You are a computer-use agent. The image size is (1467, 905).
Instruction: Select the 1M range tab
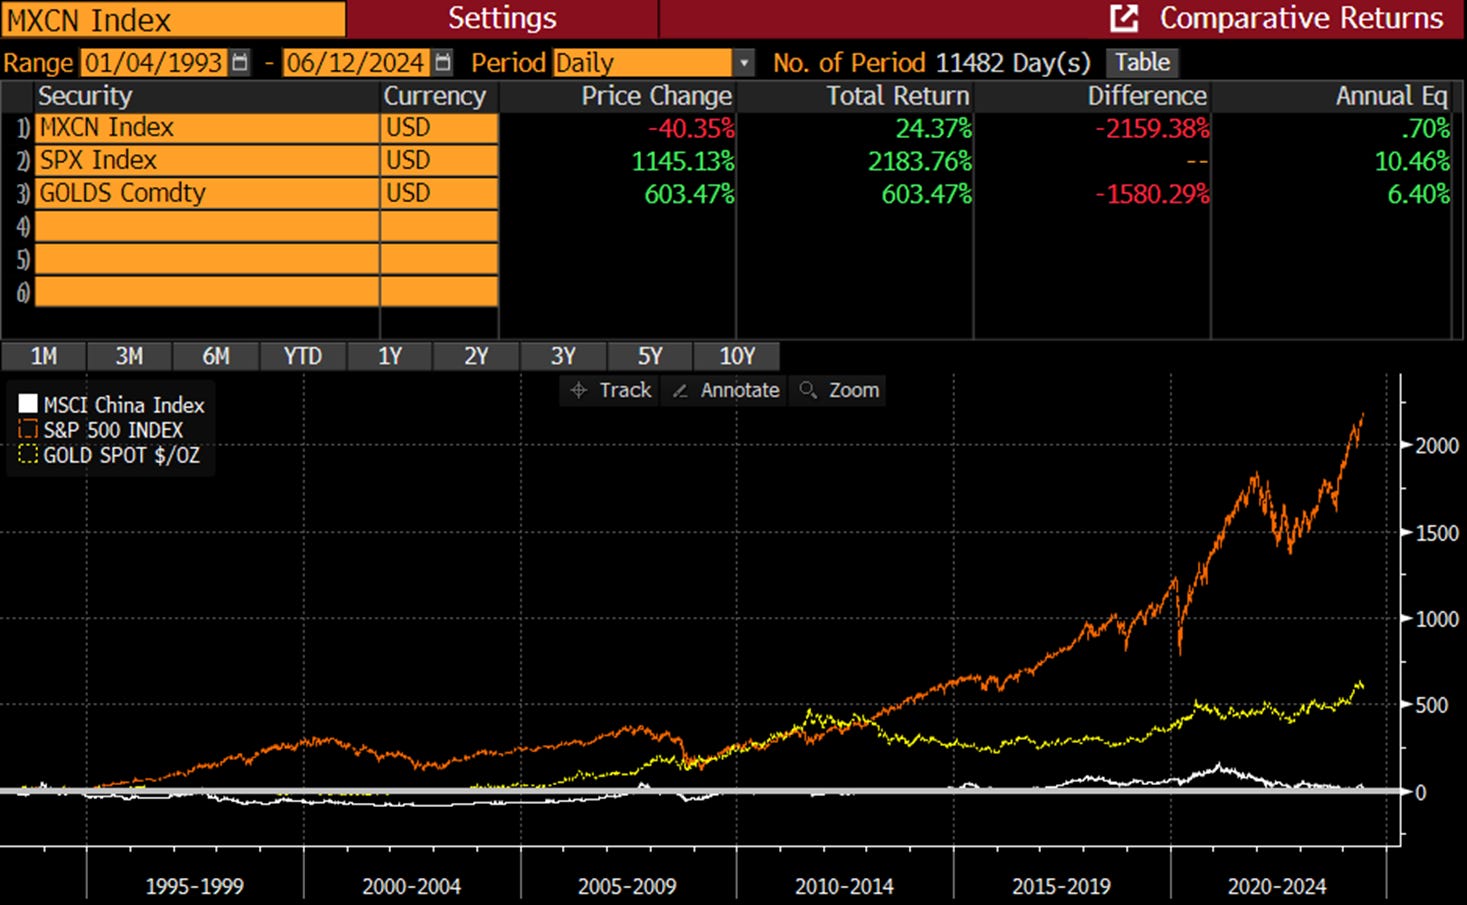point(43,356)
